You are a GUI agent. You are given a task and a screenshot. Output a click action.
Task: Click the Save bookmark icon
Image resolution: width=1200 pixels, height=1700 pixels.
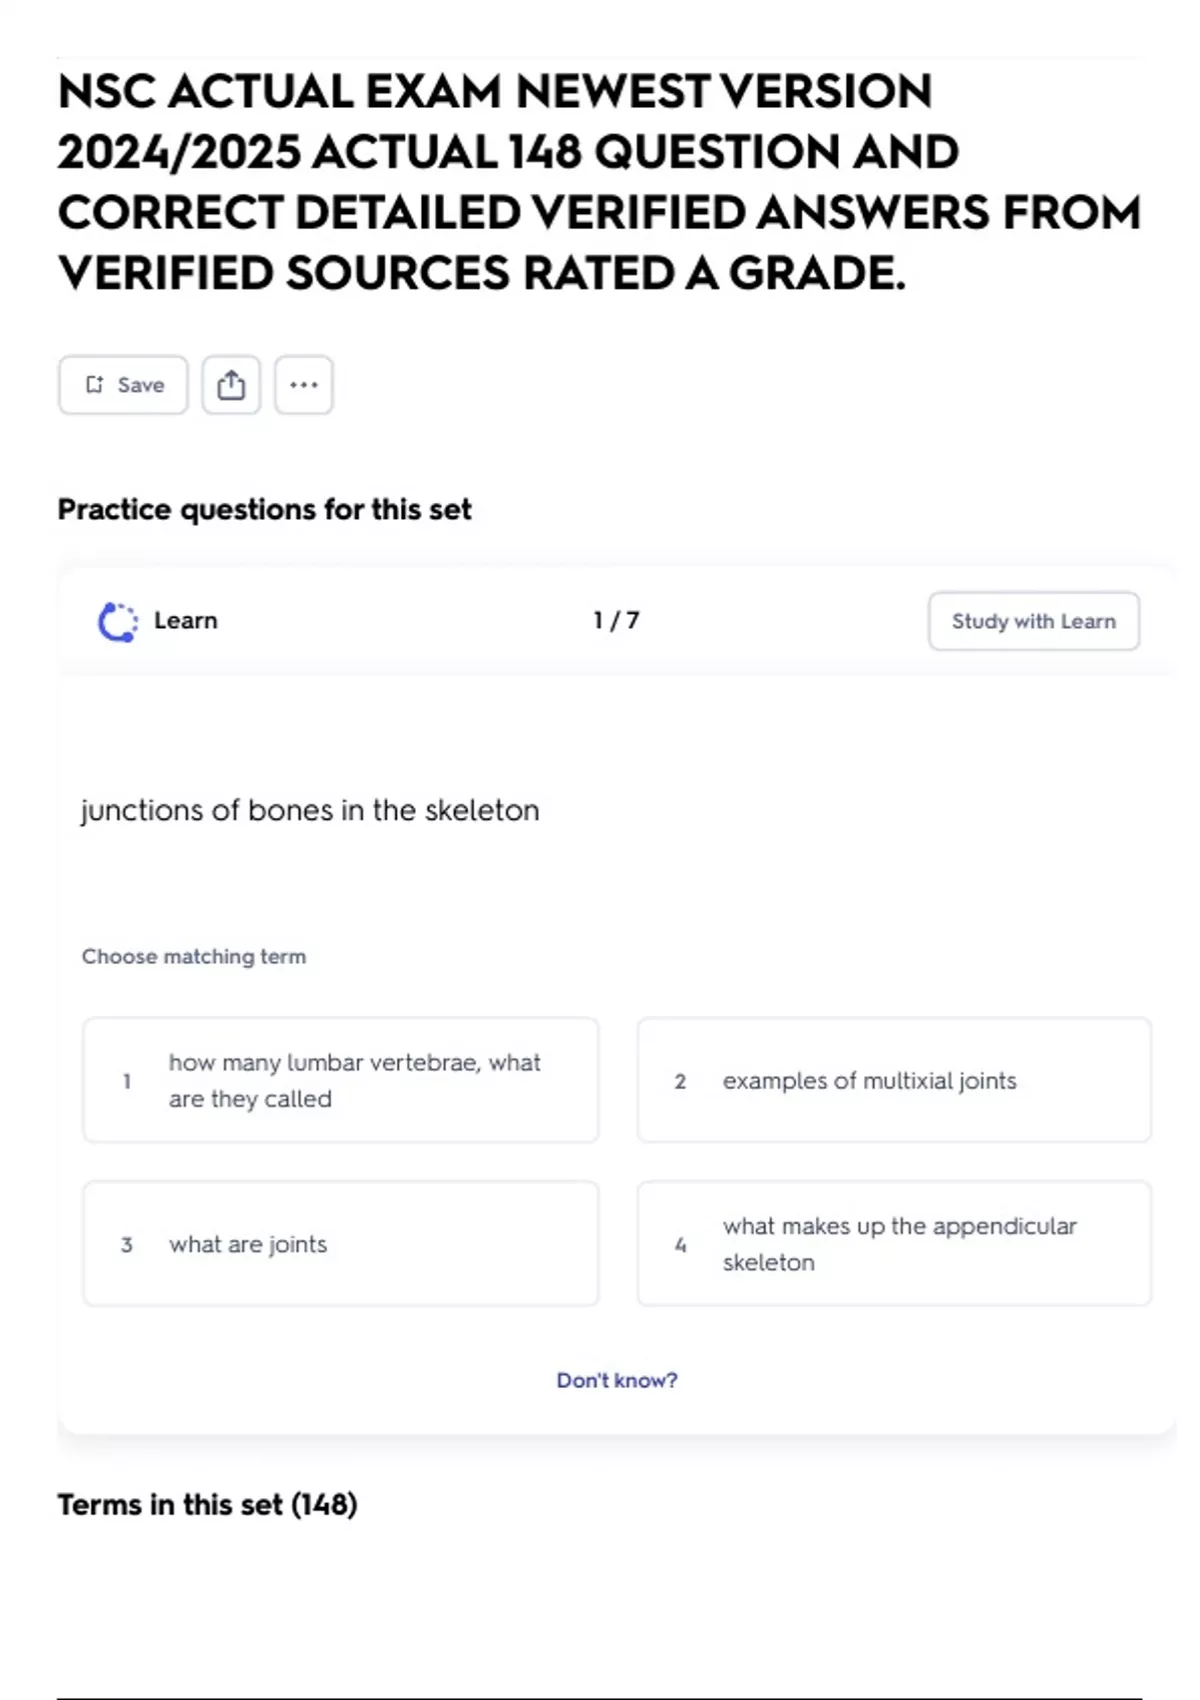point(94,385)
